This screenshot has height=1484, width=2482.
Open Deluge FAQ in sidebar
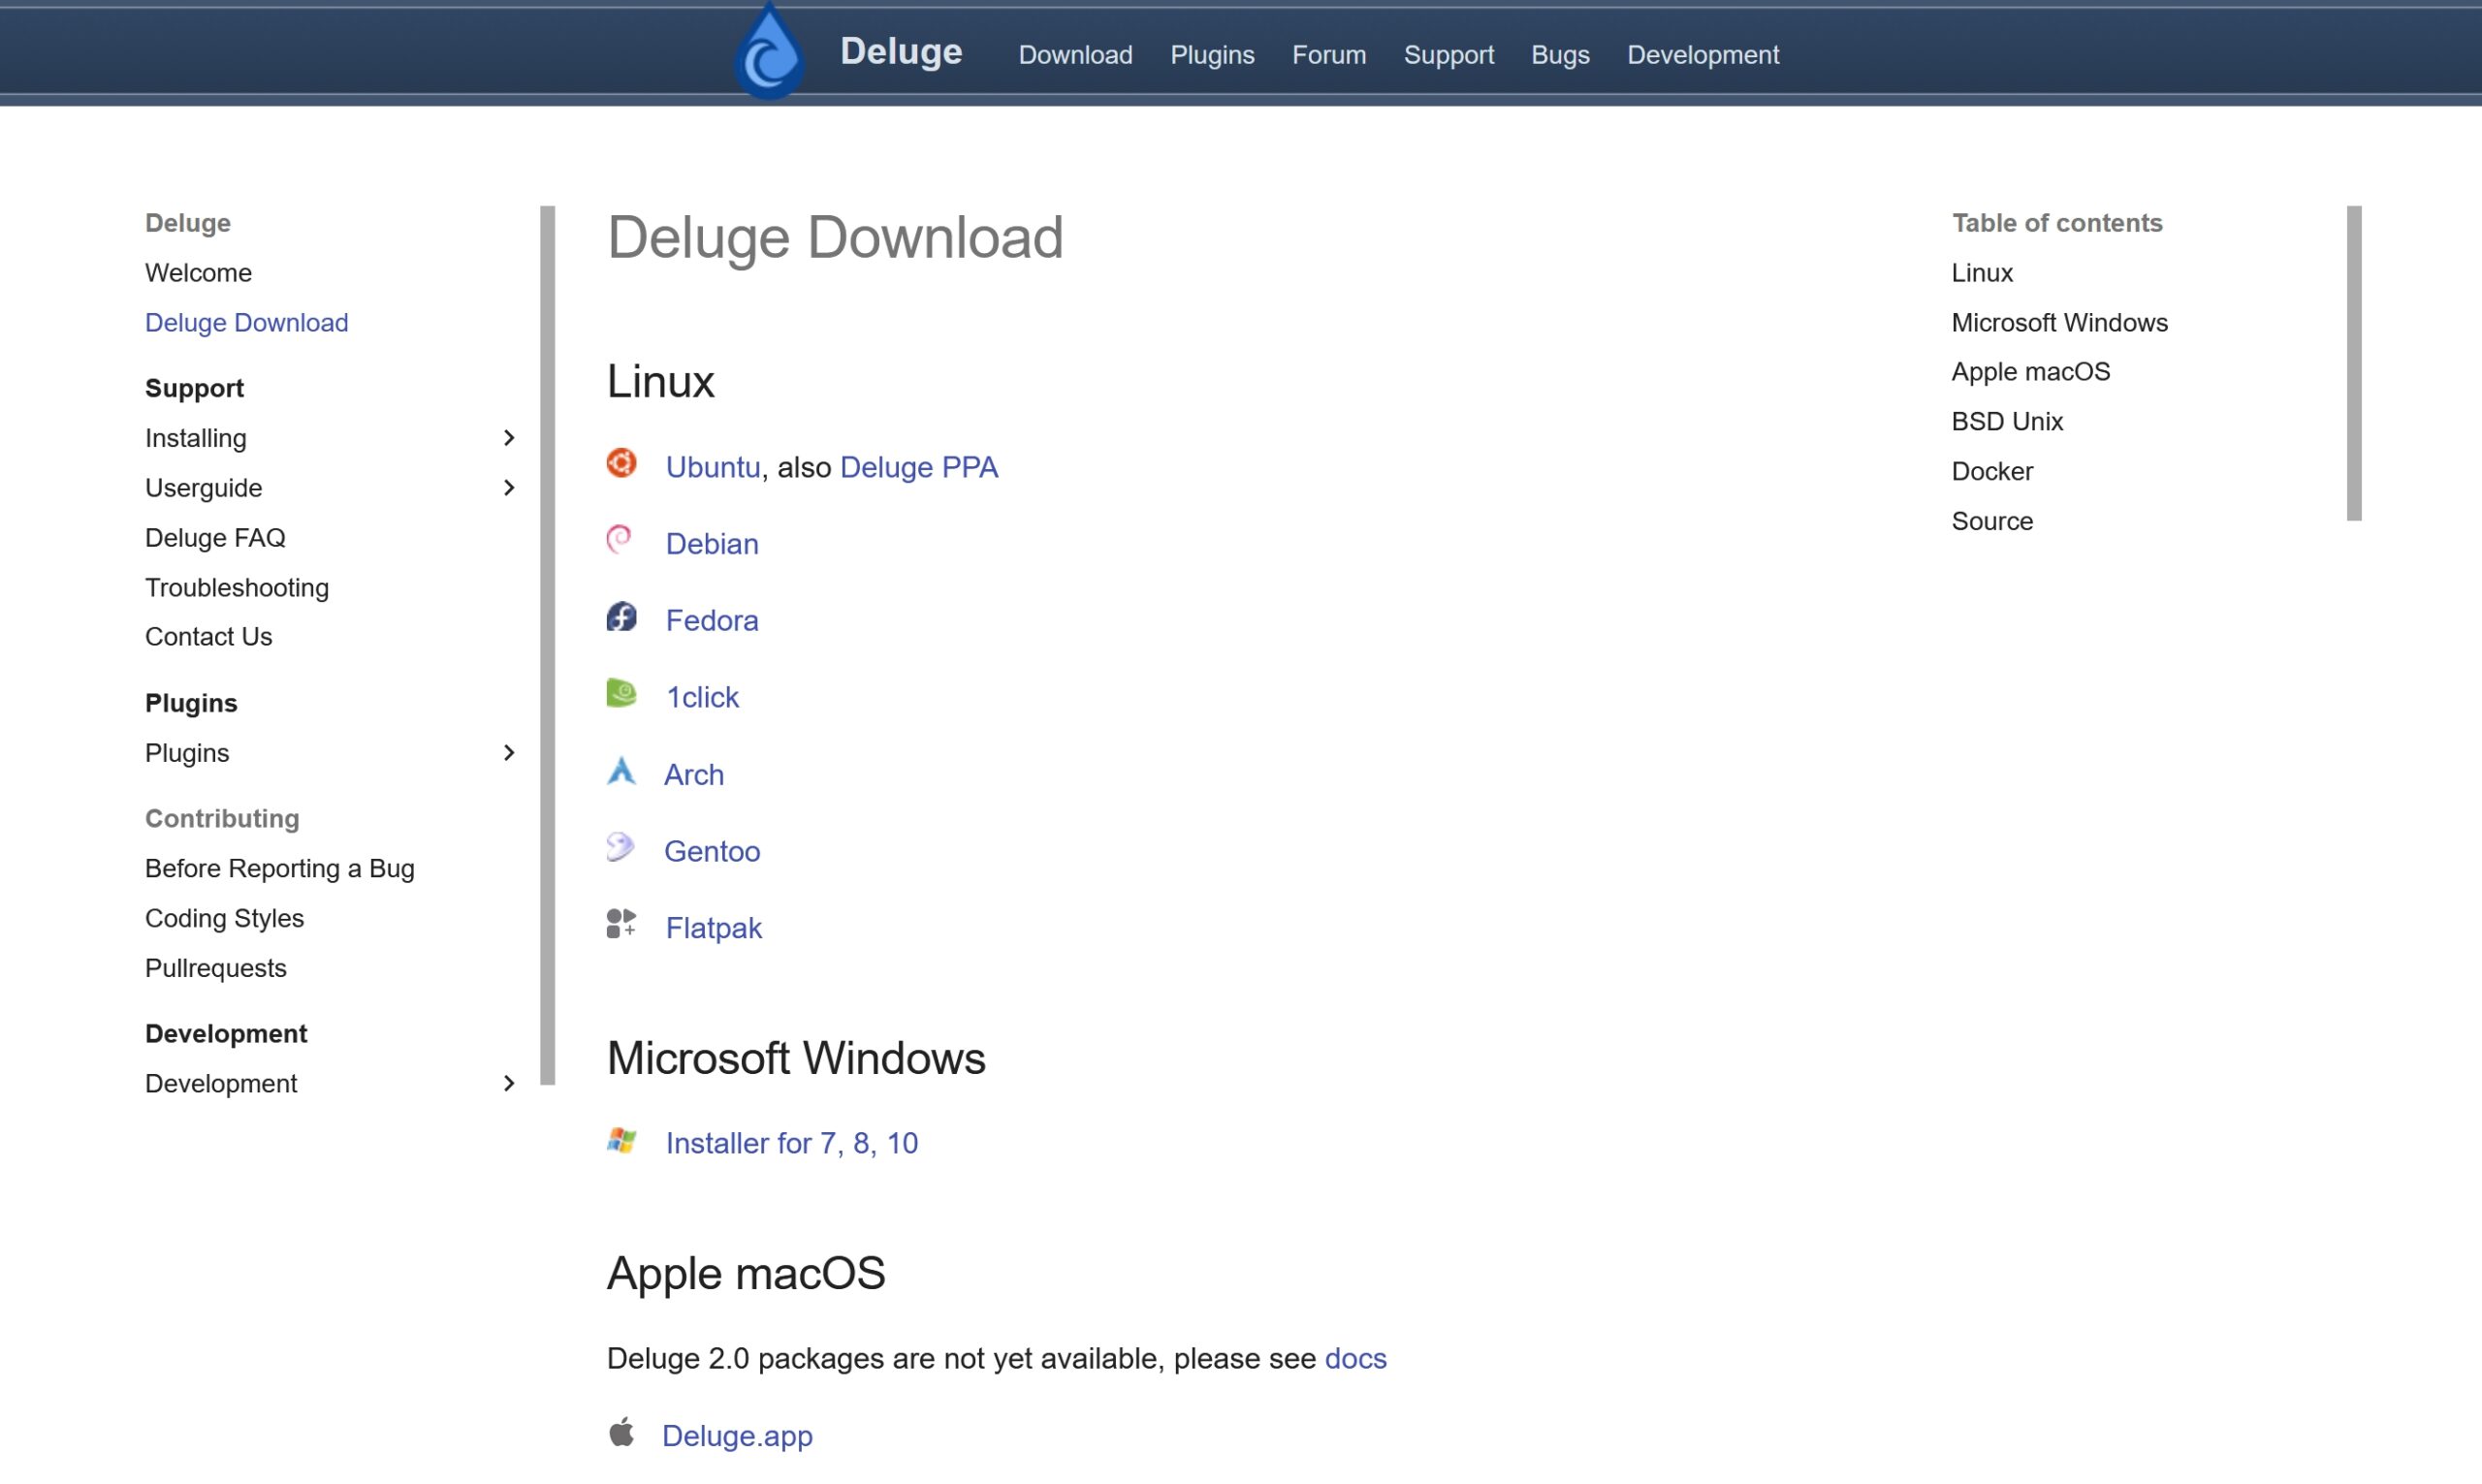coord(215,538)
